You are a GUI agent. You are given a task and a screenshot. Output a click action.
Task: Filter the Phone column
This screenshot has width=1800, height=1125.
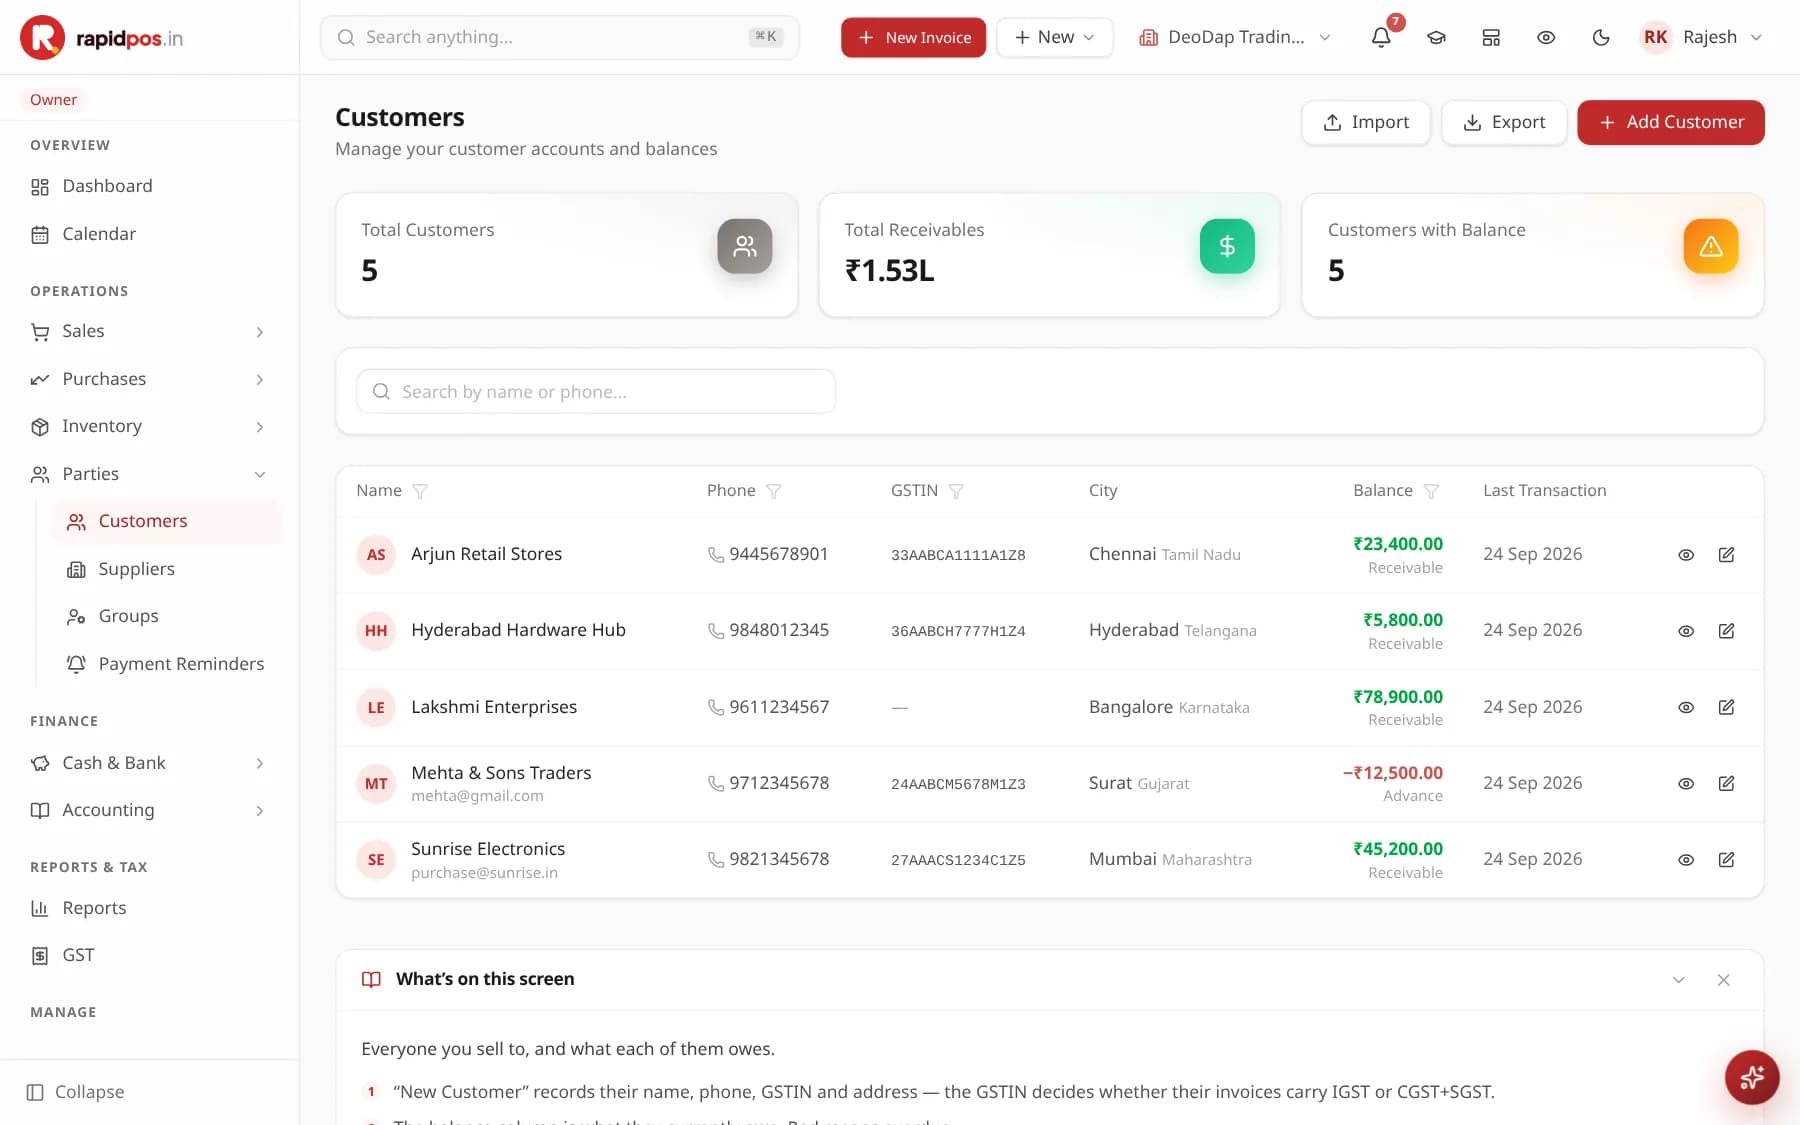pos(773,491)
